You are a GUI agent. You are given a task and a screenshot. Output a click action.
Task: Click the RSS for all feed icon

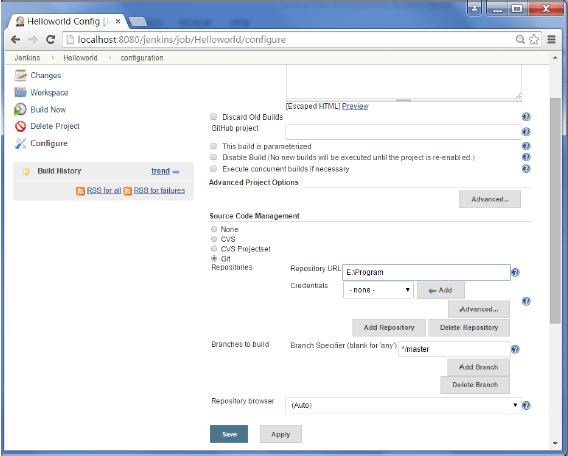point(80,191)
